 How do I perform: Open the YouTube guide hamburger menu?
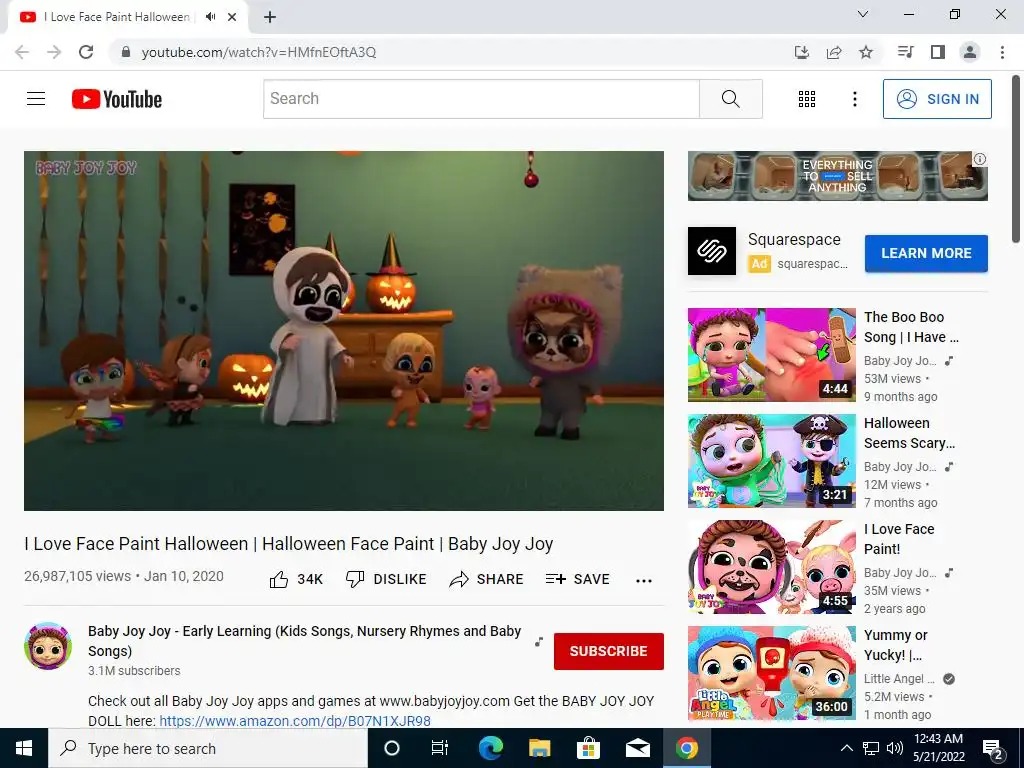pos(36,99)
